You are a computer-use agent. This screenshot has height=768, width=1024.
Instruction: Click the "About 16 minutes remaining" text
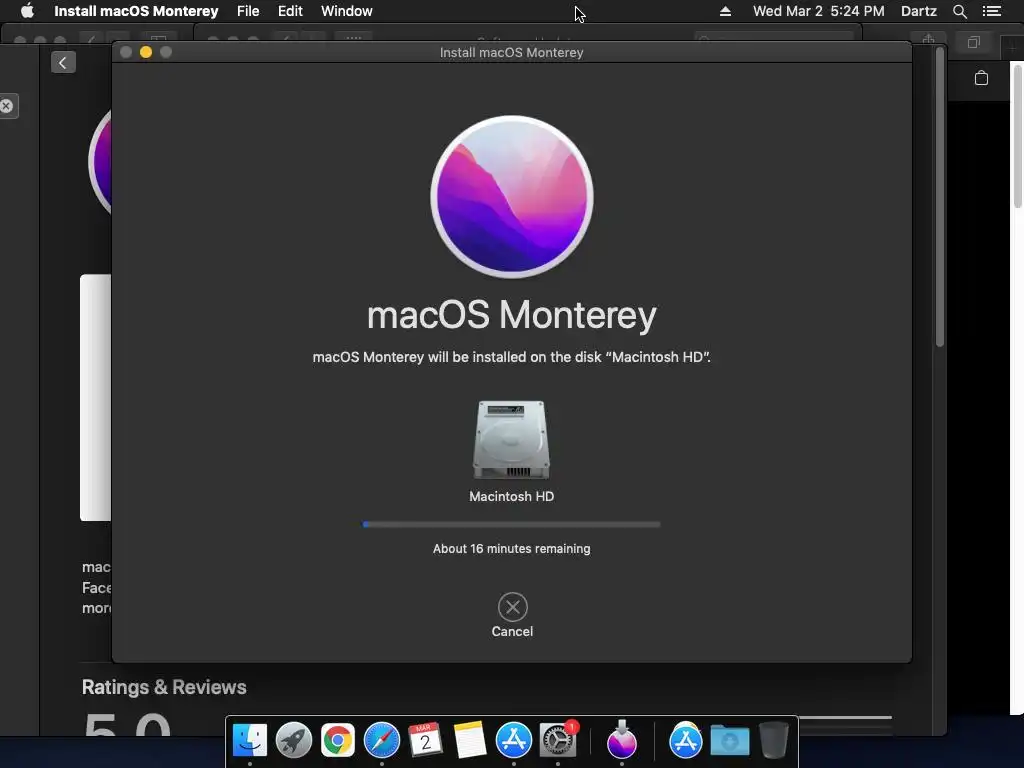511,549
